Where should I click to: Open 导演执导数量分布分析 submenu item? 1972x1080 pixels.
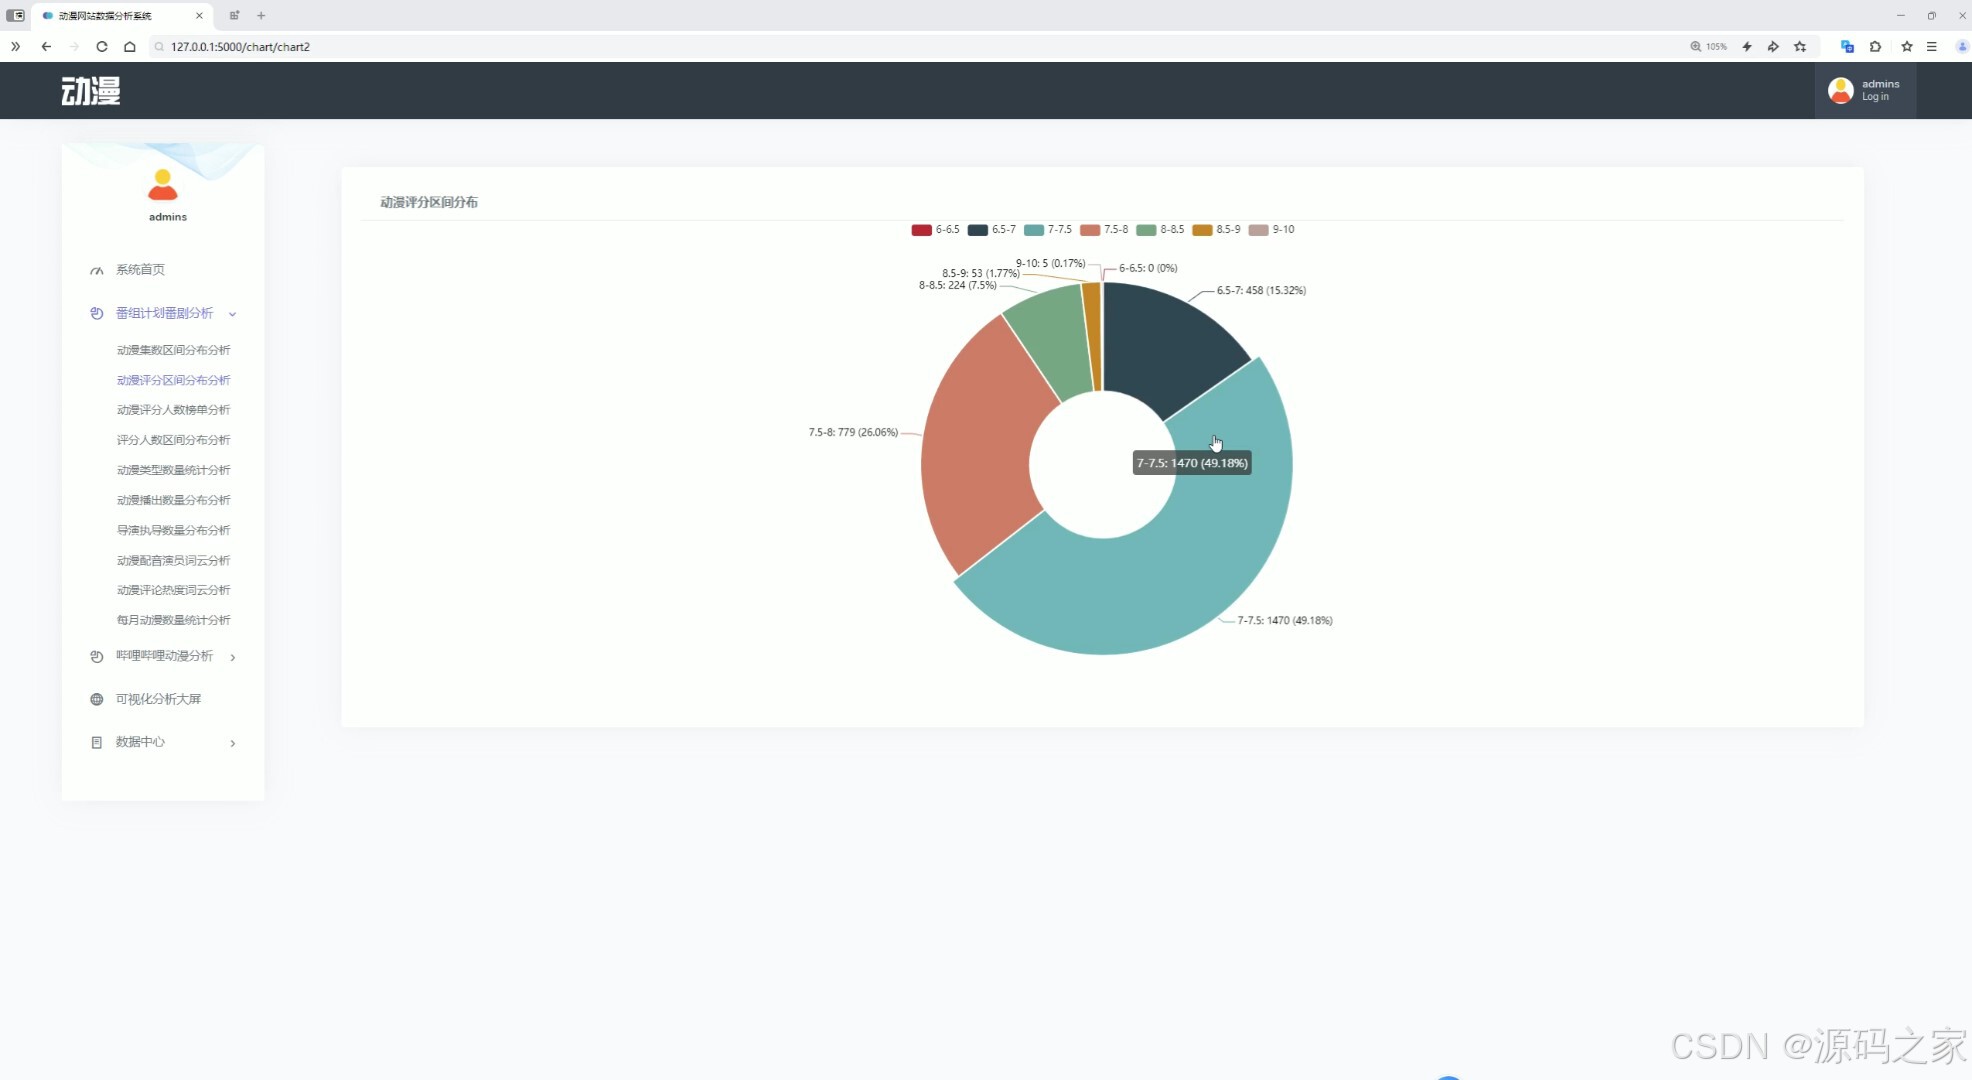[173, 530]
